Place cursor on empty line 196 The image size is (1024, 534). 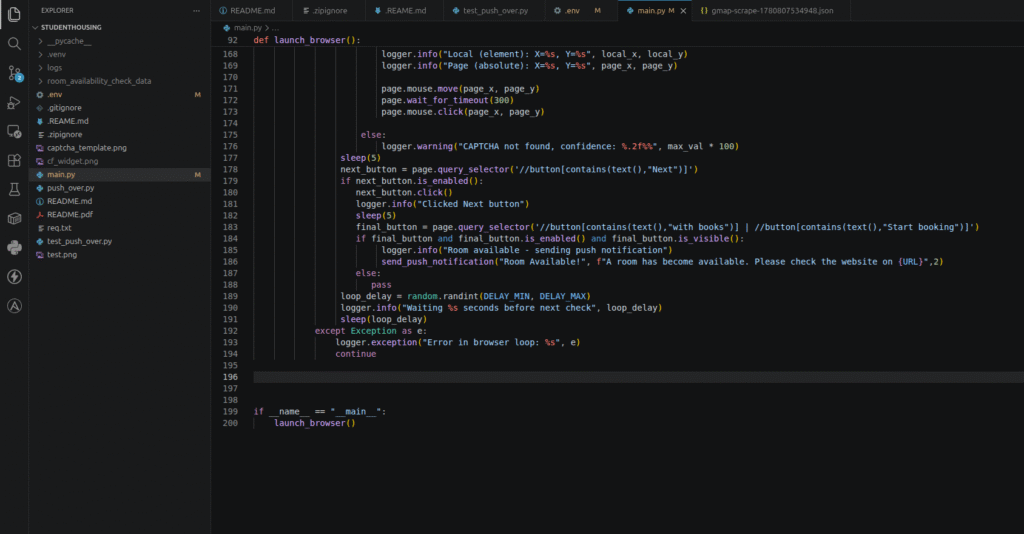[x=638, y=377]
